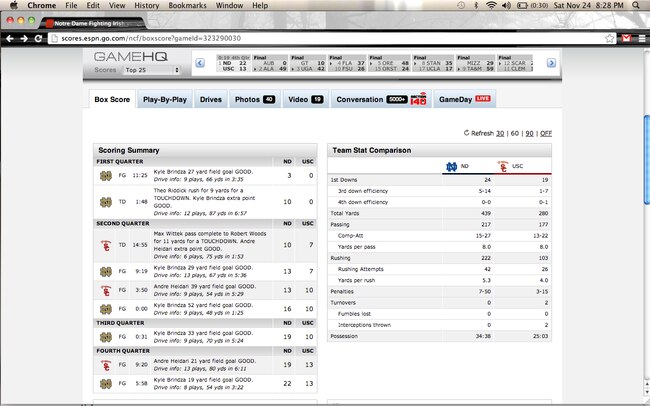This screenshot has width=650, height=406.
Task: Open the History menu
Action: (147, 5)
